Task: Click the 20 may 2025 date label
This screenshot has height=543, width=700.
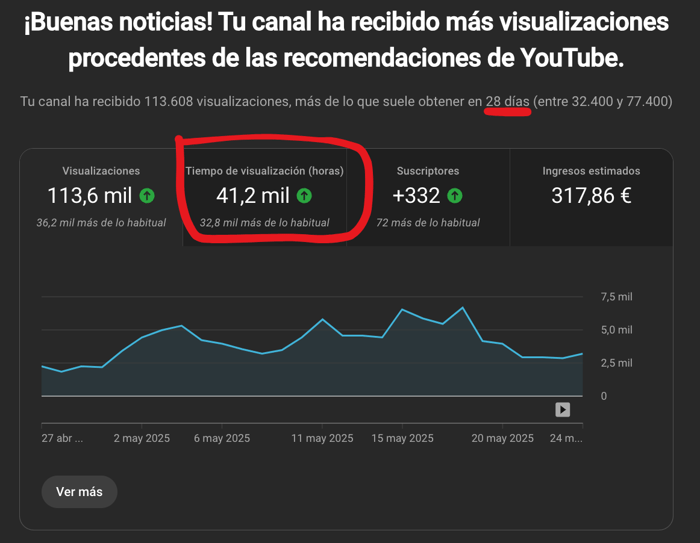Action: point(503,439)
